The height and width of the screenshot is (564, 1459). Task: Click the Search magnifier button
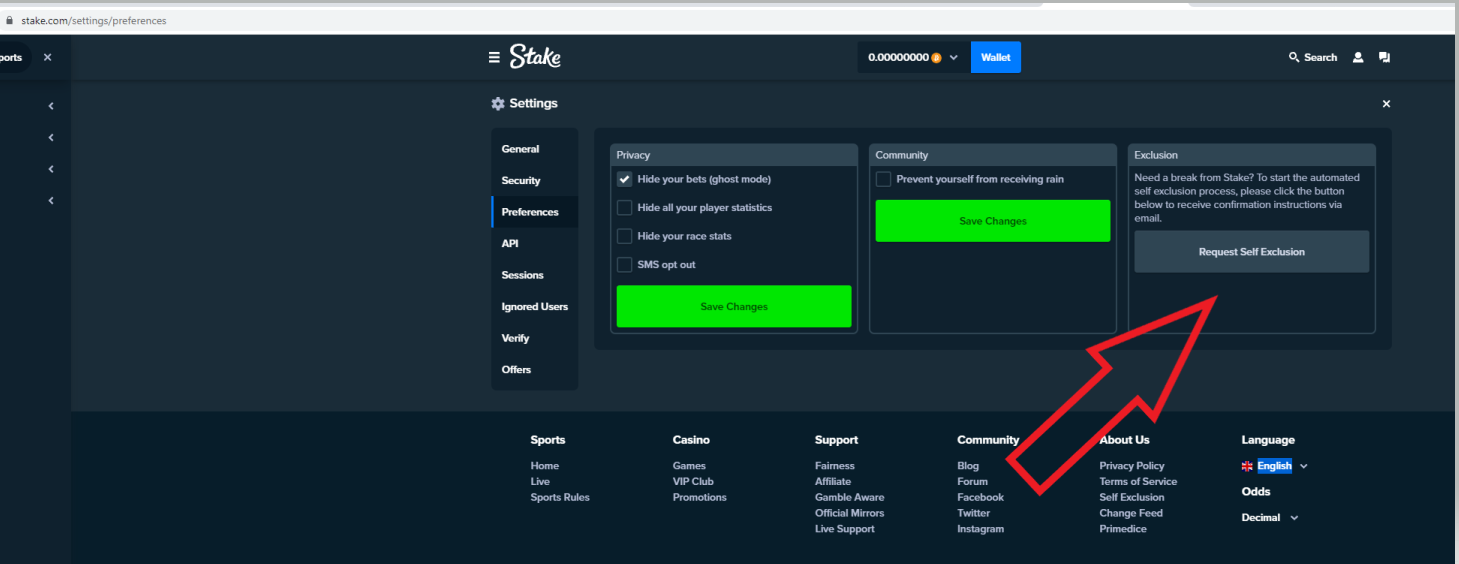(1313, 58)
